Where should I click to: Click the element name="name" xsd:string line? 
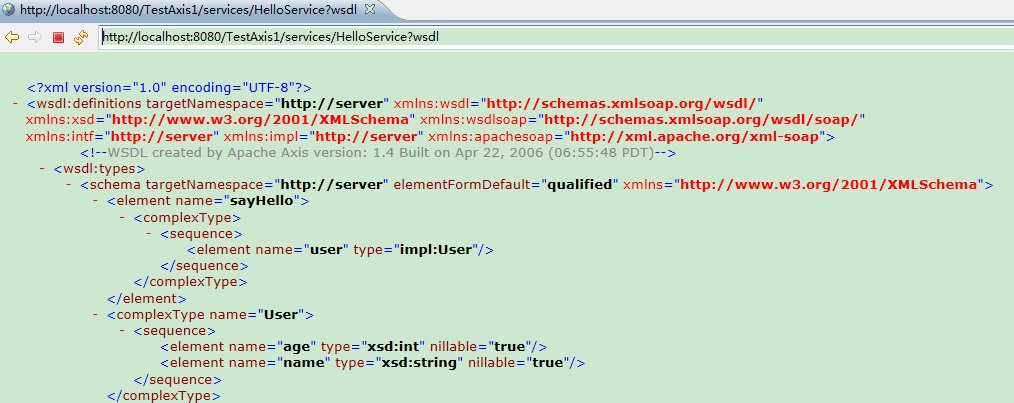(372, 363)
